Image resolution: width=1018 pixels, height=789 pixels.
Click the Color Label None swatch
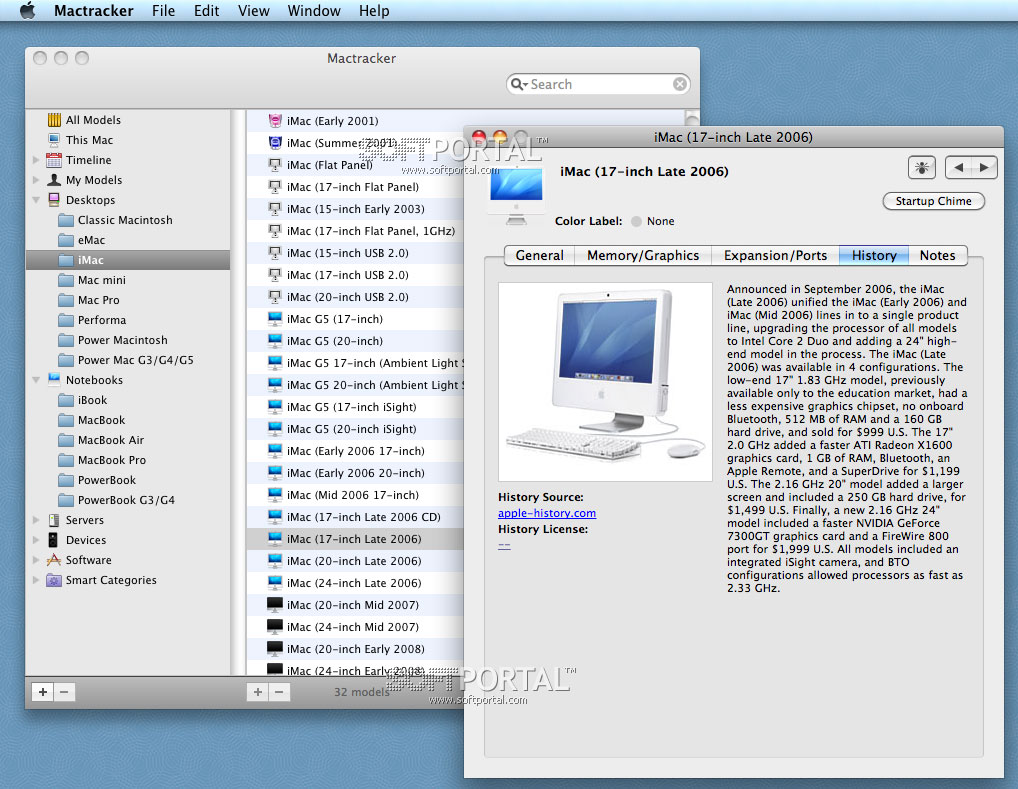636,221
